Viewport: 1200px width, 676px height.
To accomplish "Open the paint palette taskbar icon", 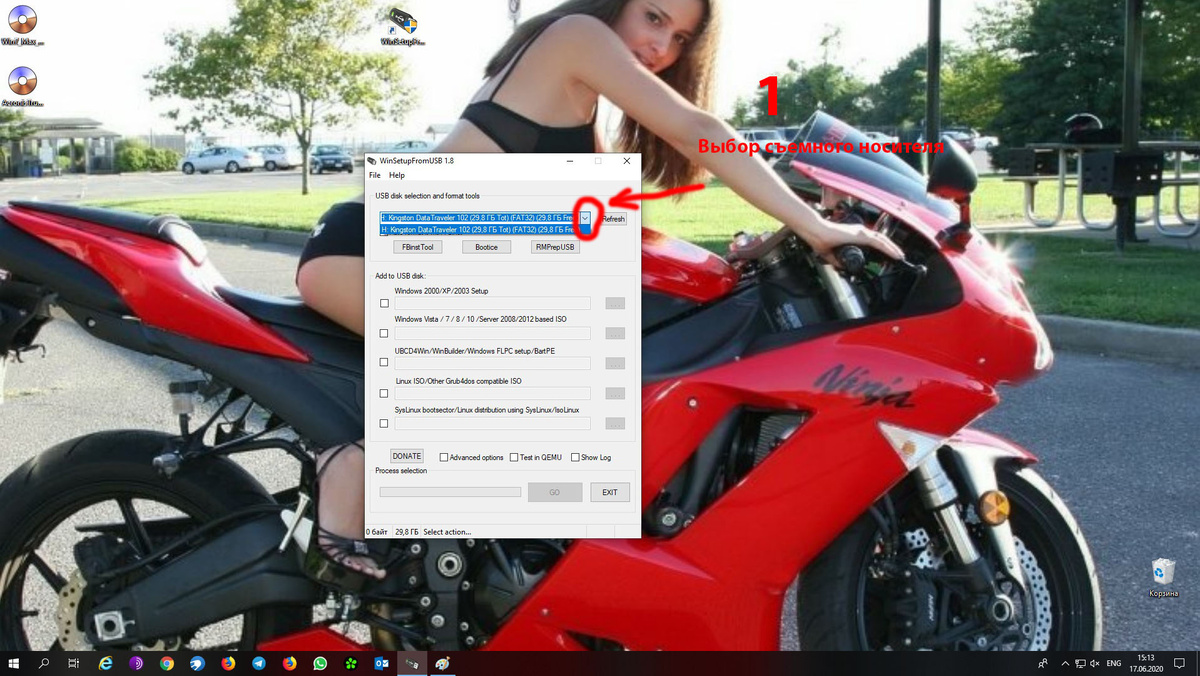I will point(443,663).
